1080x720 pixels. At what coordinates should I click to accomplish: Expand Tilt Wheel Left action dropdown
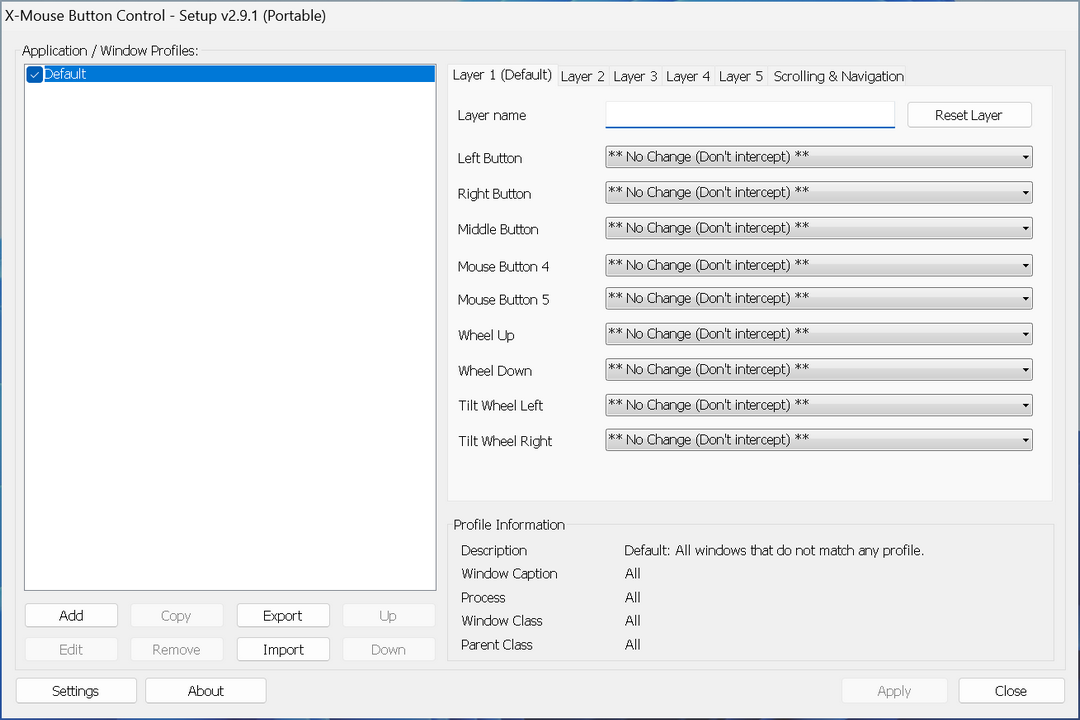pos(818,406)
